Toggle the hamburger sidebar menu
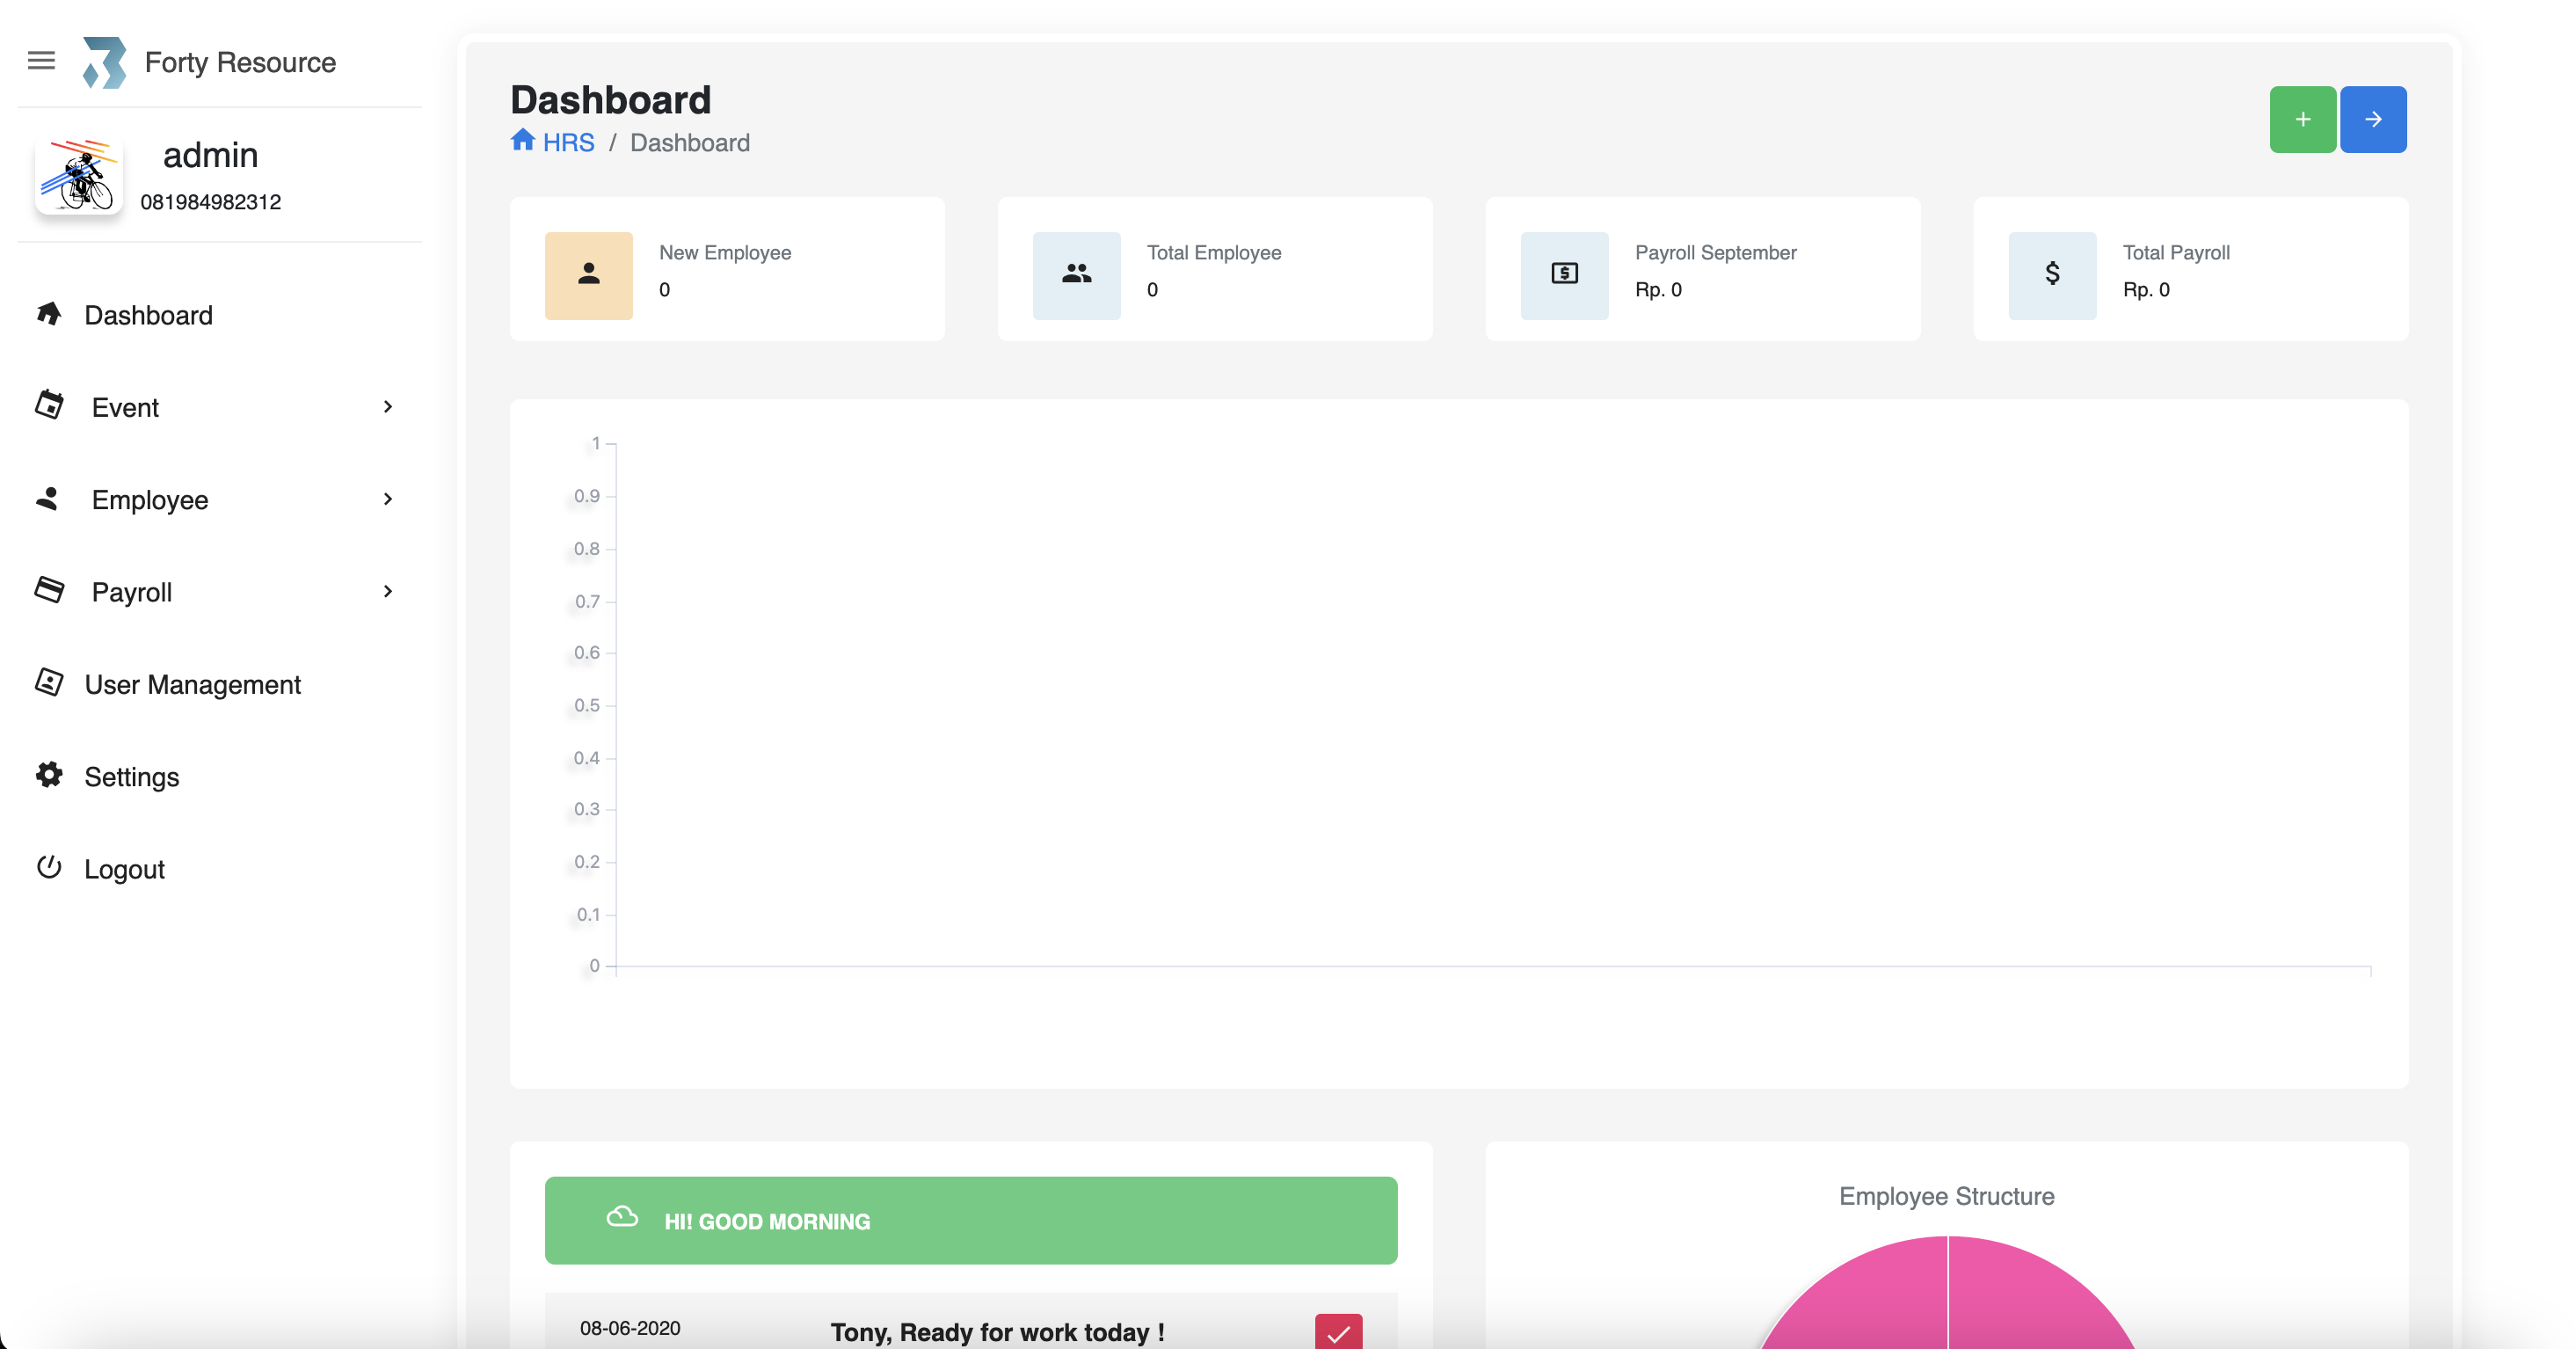The height and width of the screenshot is (1349, 2576). click(x=41, y=61)
